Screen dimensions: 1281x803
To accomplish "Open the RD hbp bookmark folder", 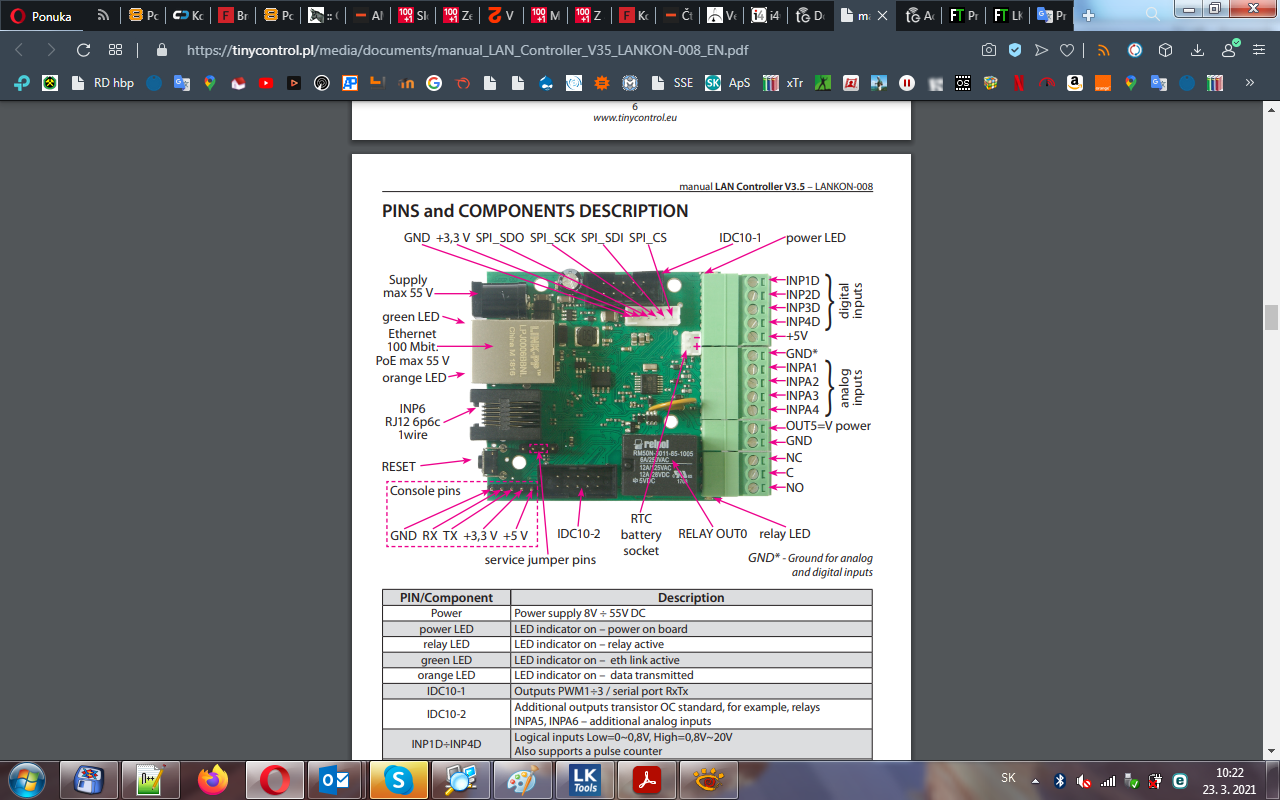I will coord(104,84).
